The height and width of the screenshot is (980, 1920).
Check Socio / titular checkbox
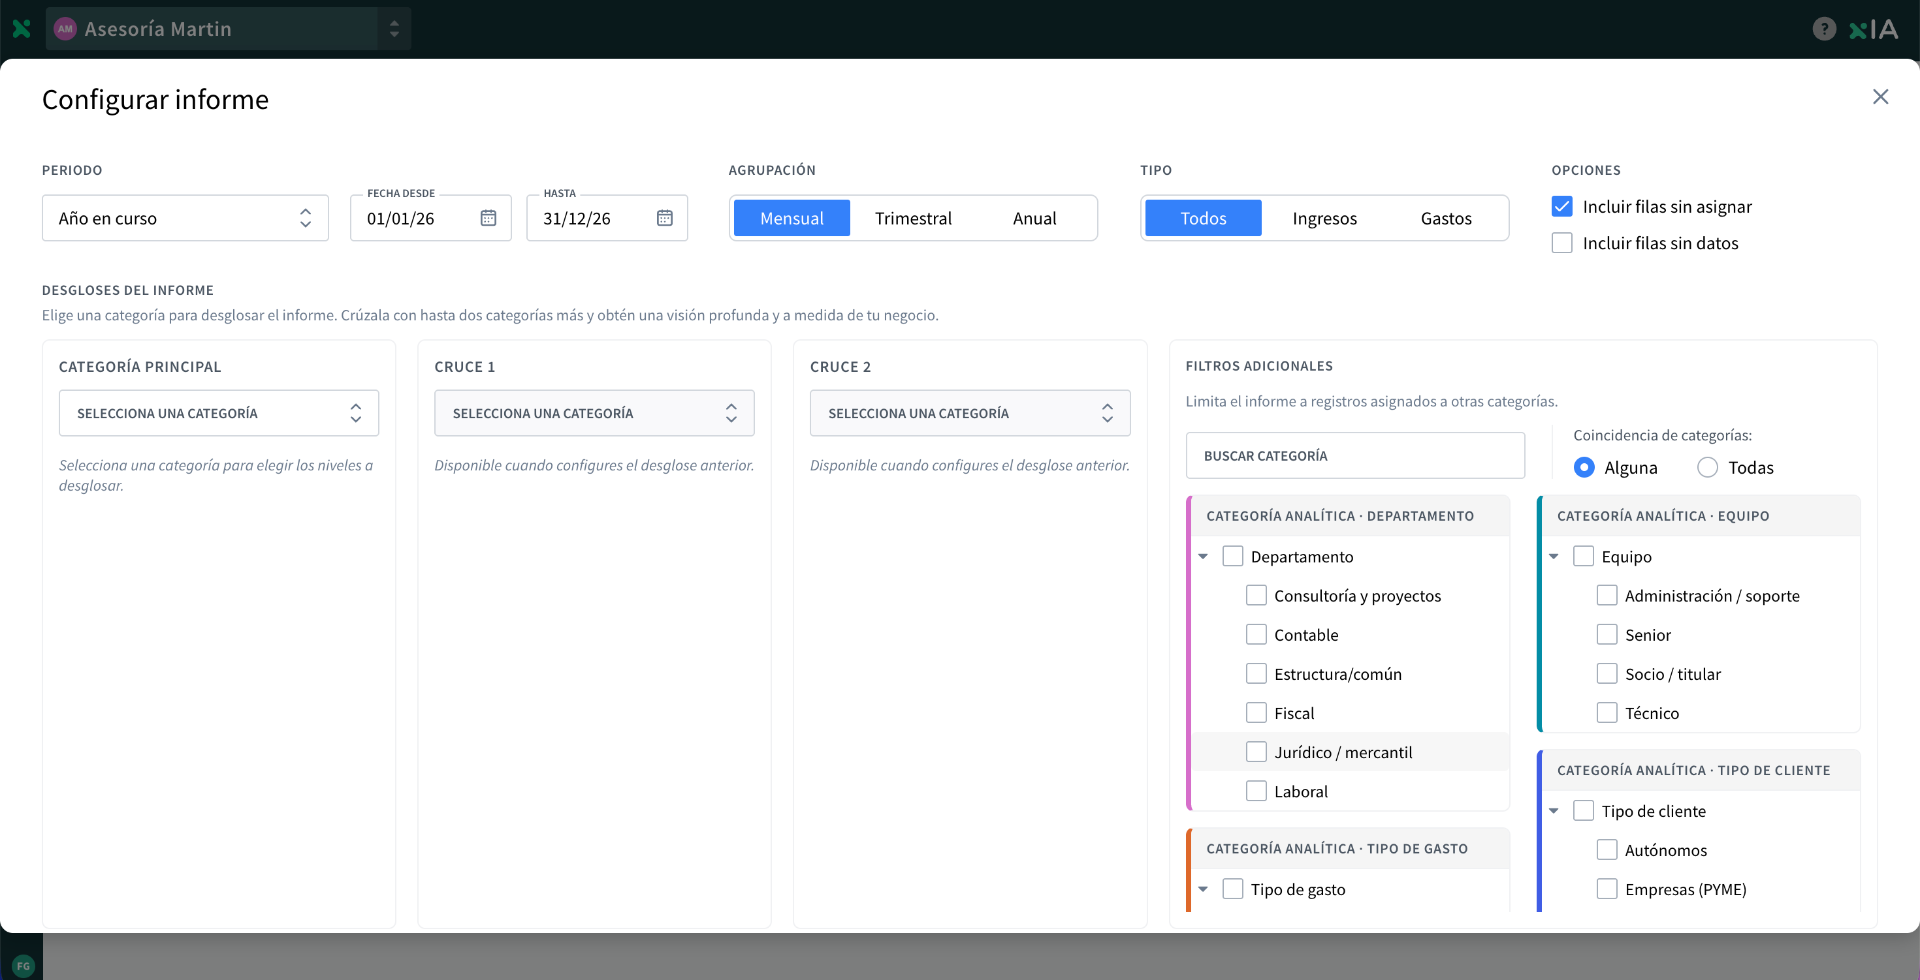click(x=1607, y=673)
